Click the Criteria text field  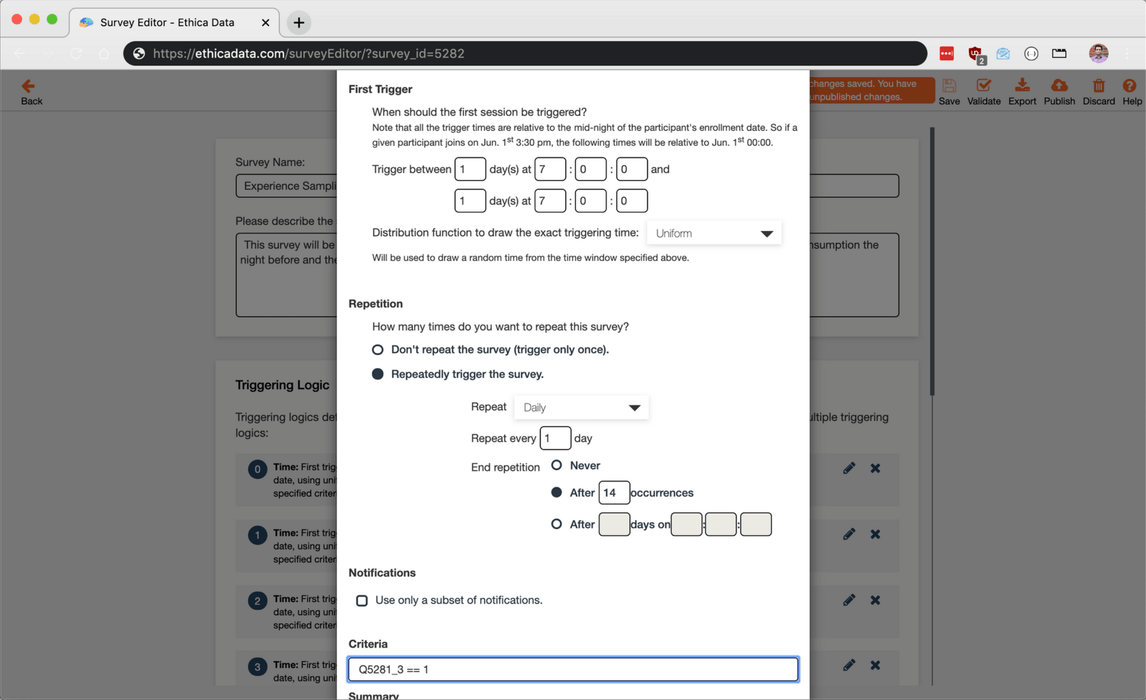click(x=573, y=669)
